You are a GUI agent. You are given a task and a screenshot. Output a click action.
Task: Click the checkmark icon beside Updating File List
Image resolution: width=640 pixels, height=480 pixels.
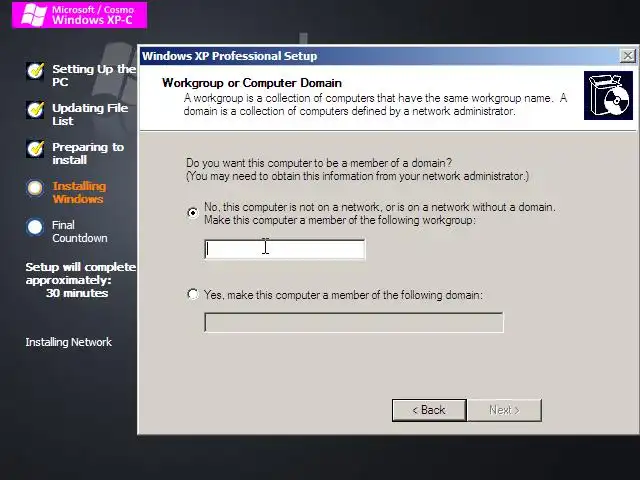tap(36, 110)
